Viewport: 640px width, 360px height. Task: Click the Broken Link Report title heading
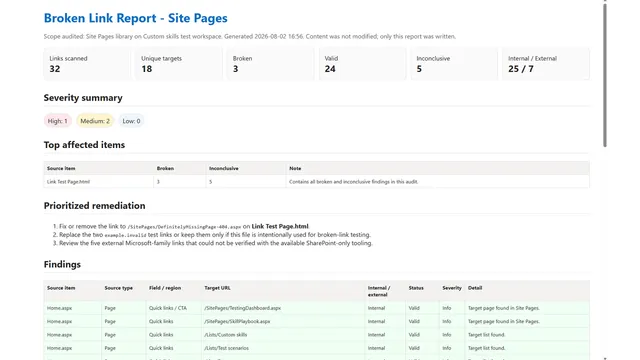pyautogui.click(x=136, y=18)
